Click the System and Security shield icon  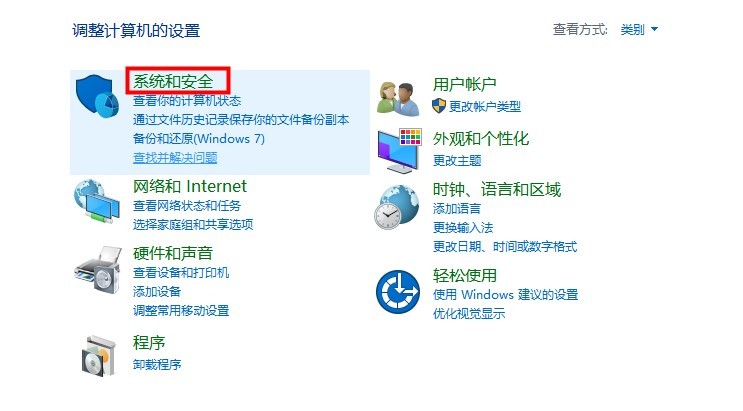click(98, 96)
